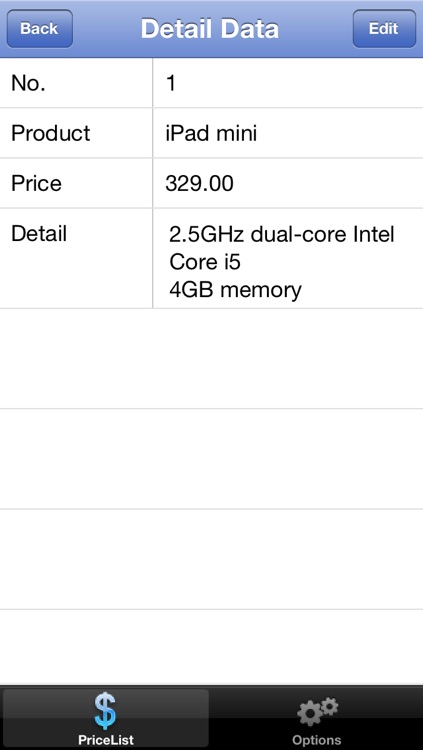Select the Product field label
423x750 pixels.
(51, 133)
